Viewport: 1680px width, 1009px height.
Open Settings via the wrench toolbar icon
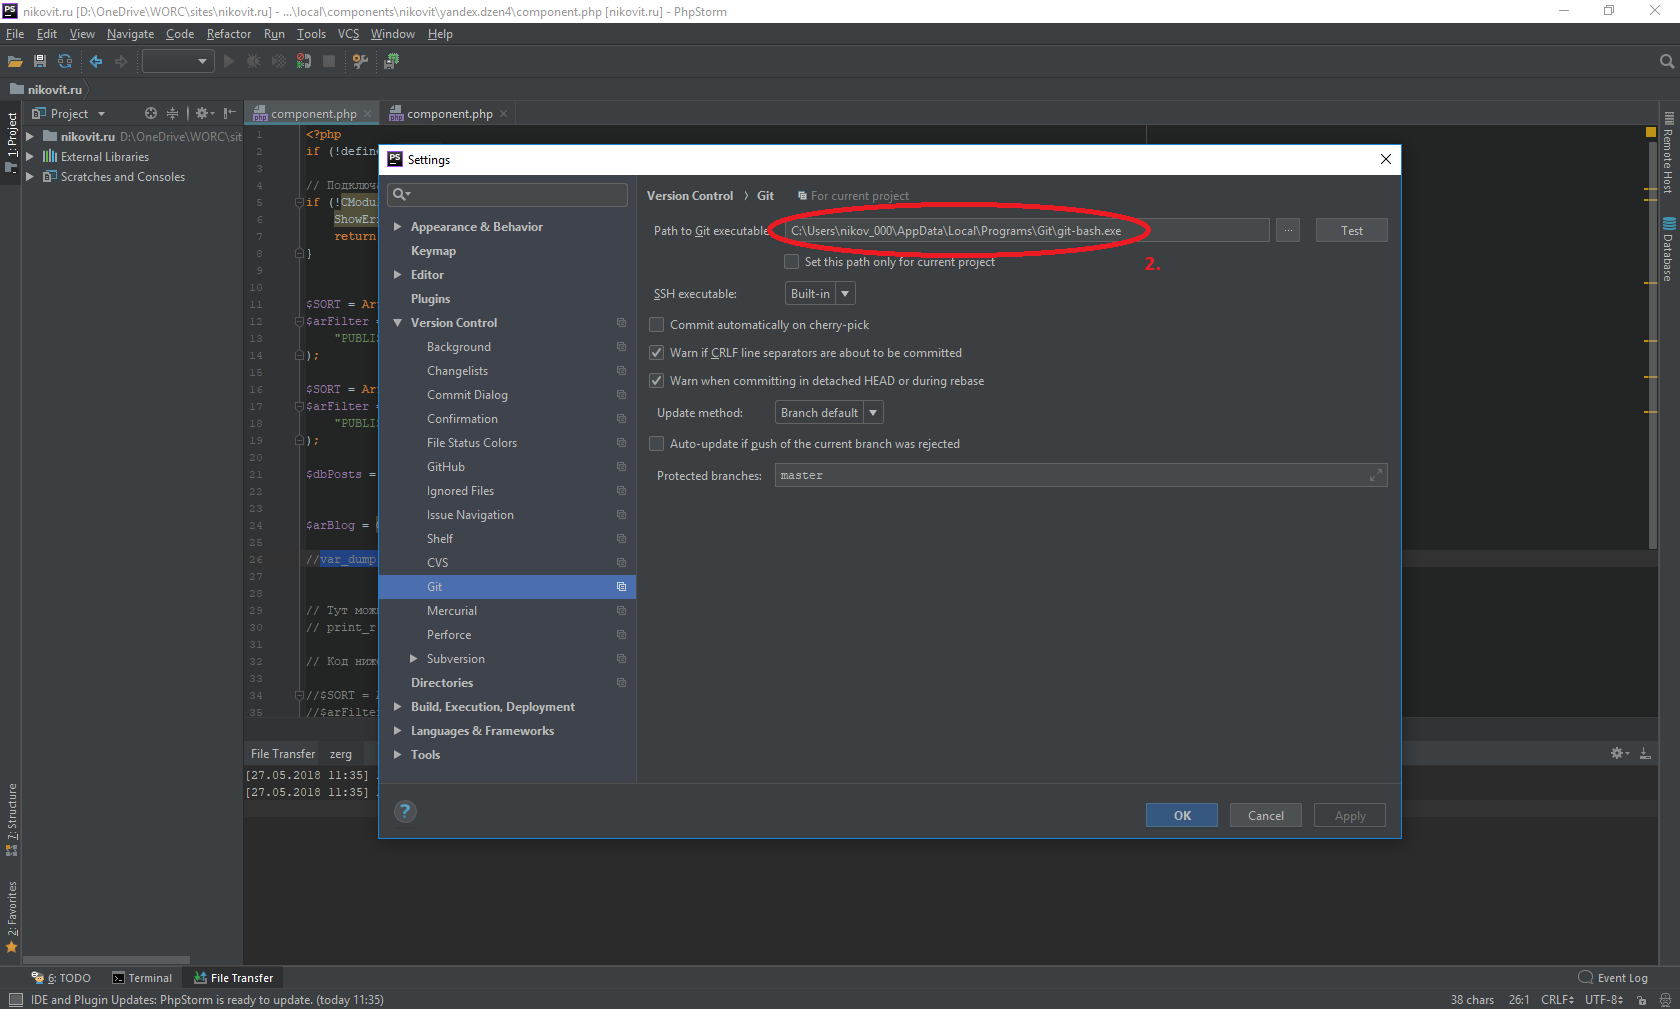pos(361,61)
